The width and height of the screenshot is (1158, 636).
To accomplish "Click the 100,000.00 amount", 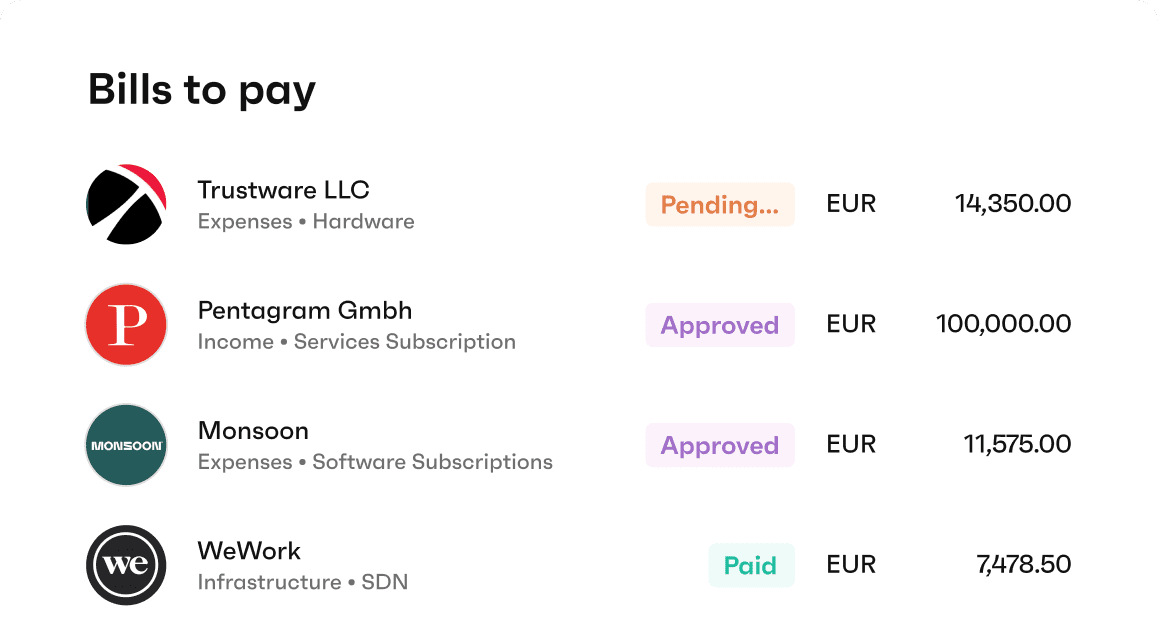I will [x=1003, y=324].
